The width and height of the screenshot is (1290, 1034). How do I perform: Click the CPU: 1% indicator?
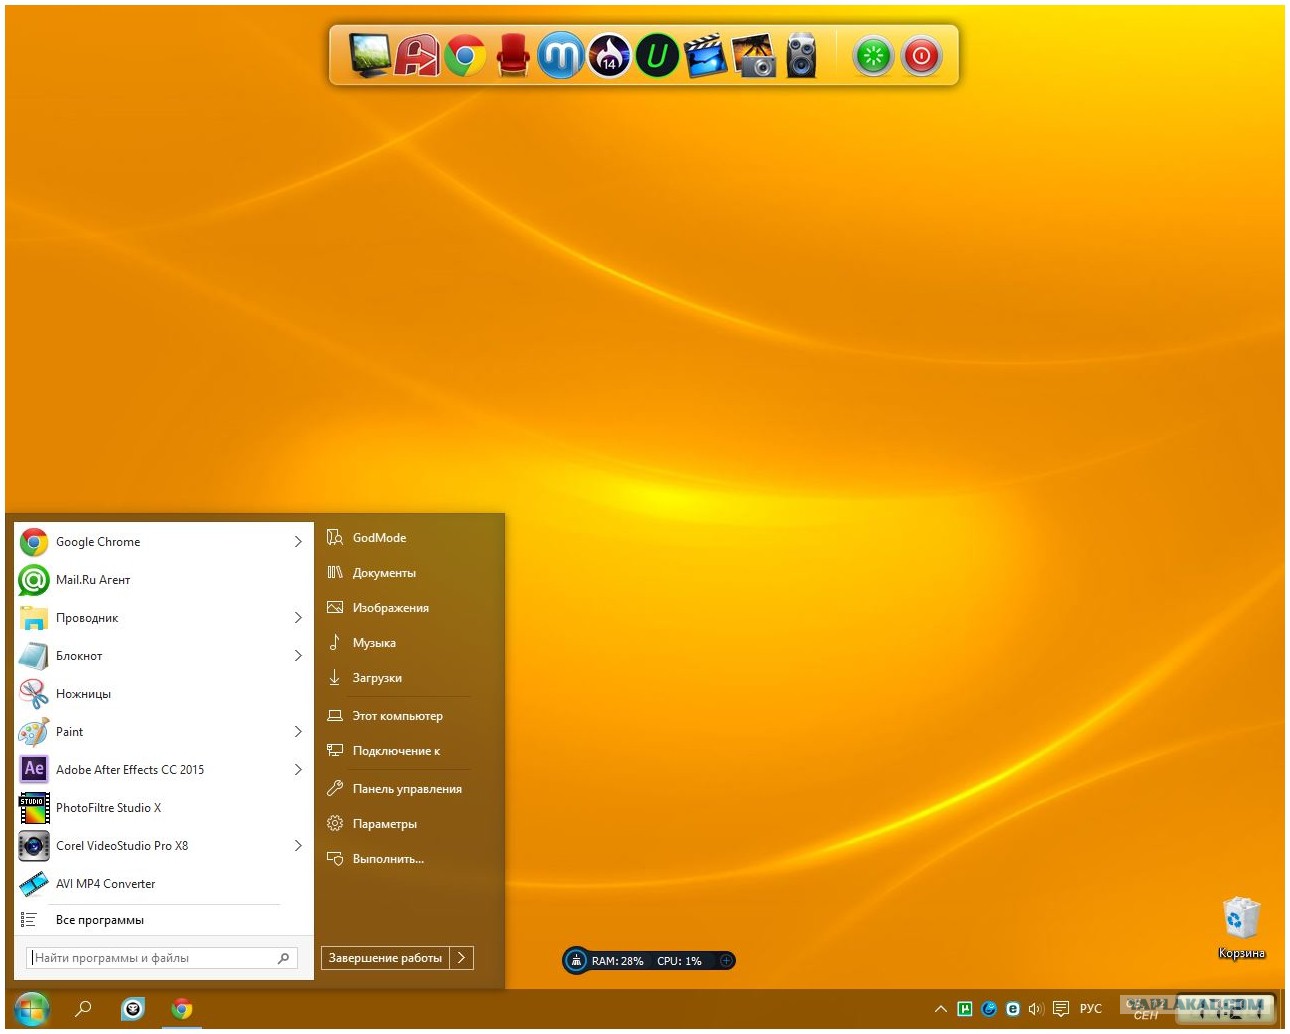click(679, 961)
